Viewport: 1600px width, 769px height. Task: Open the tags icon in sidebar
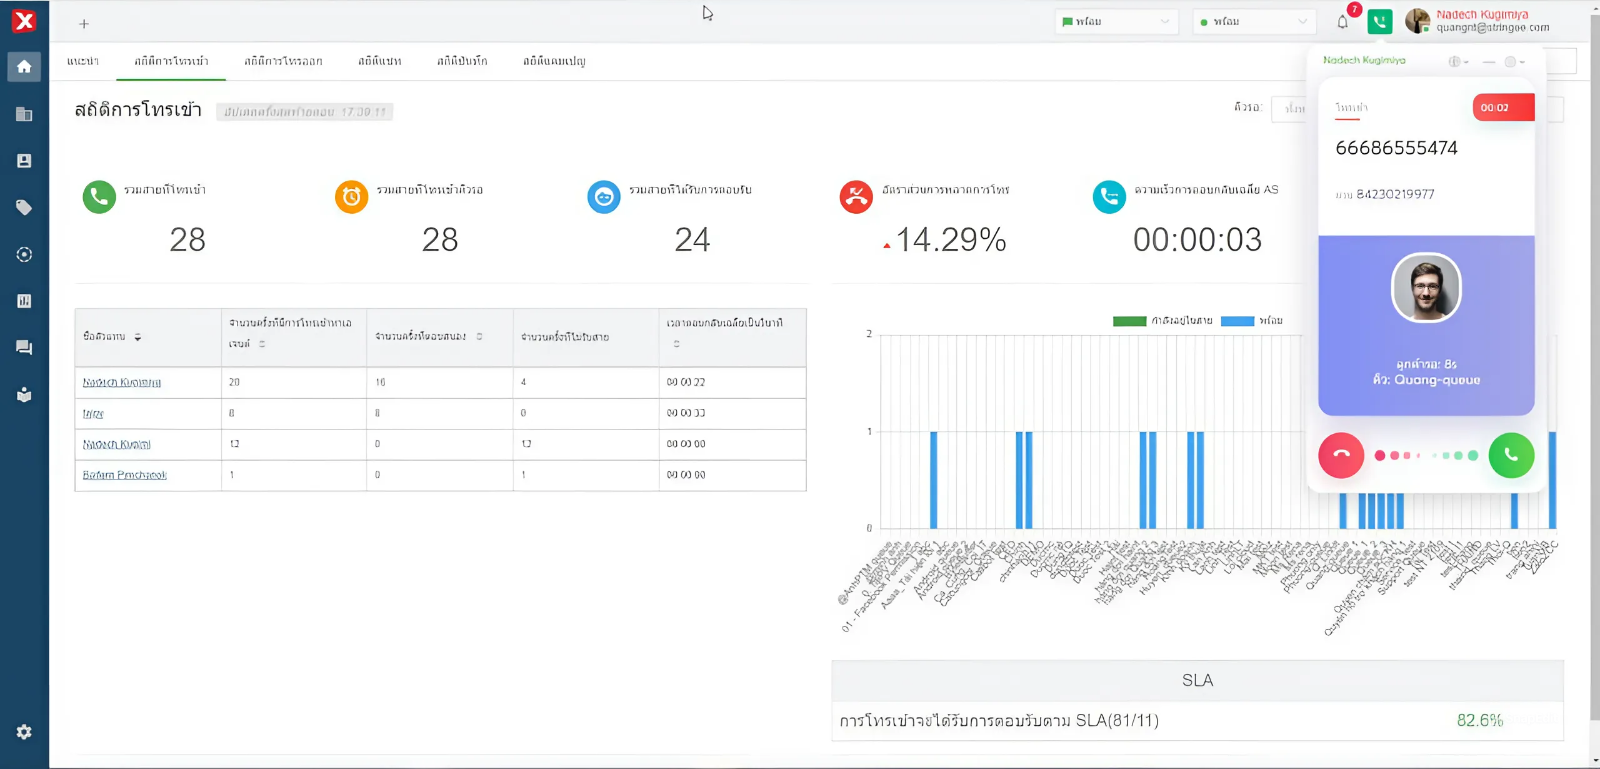pyautogui.click(x=24, y=208)
